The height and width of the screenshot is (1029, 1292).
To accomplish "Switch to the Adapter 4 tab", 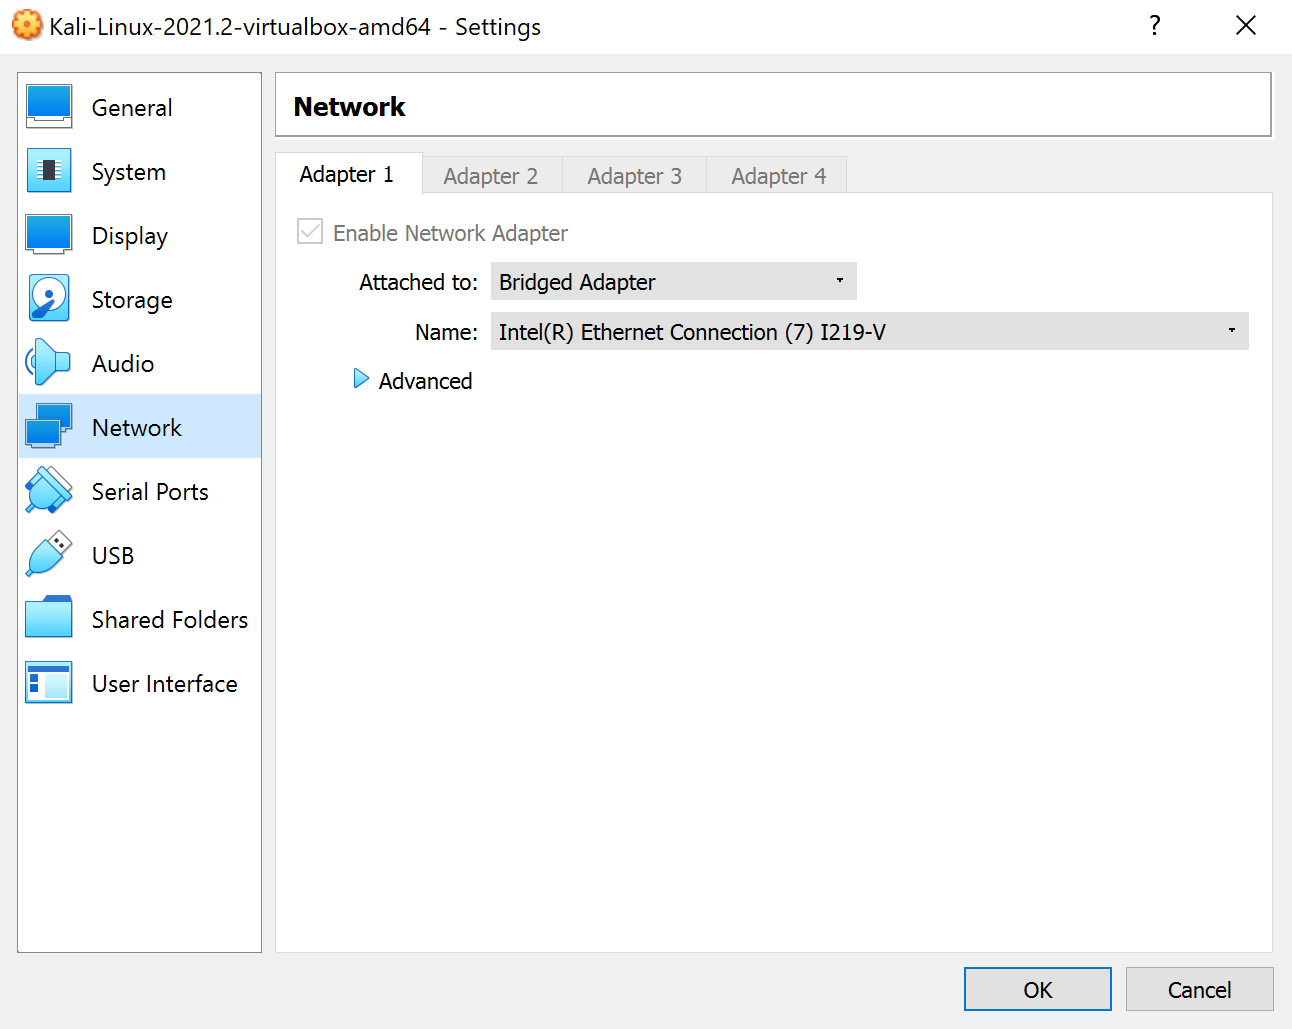I will click(x=779, y=176).
